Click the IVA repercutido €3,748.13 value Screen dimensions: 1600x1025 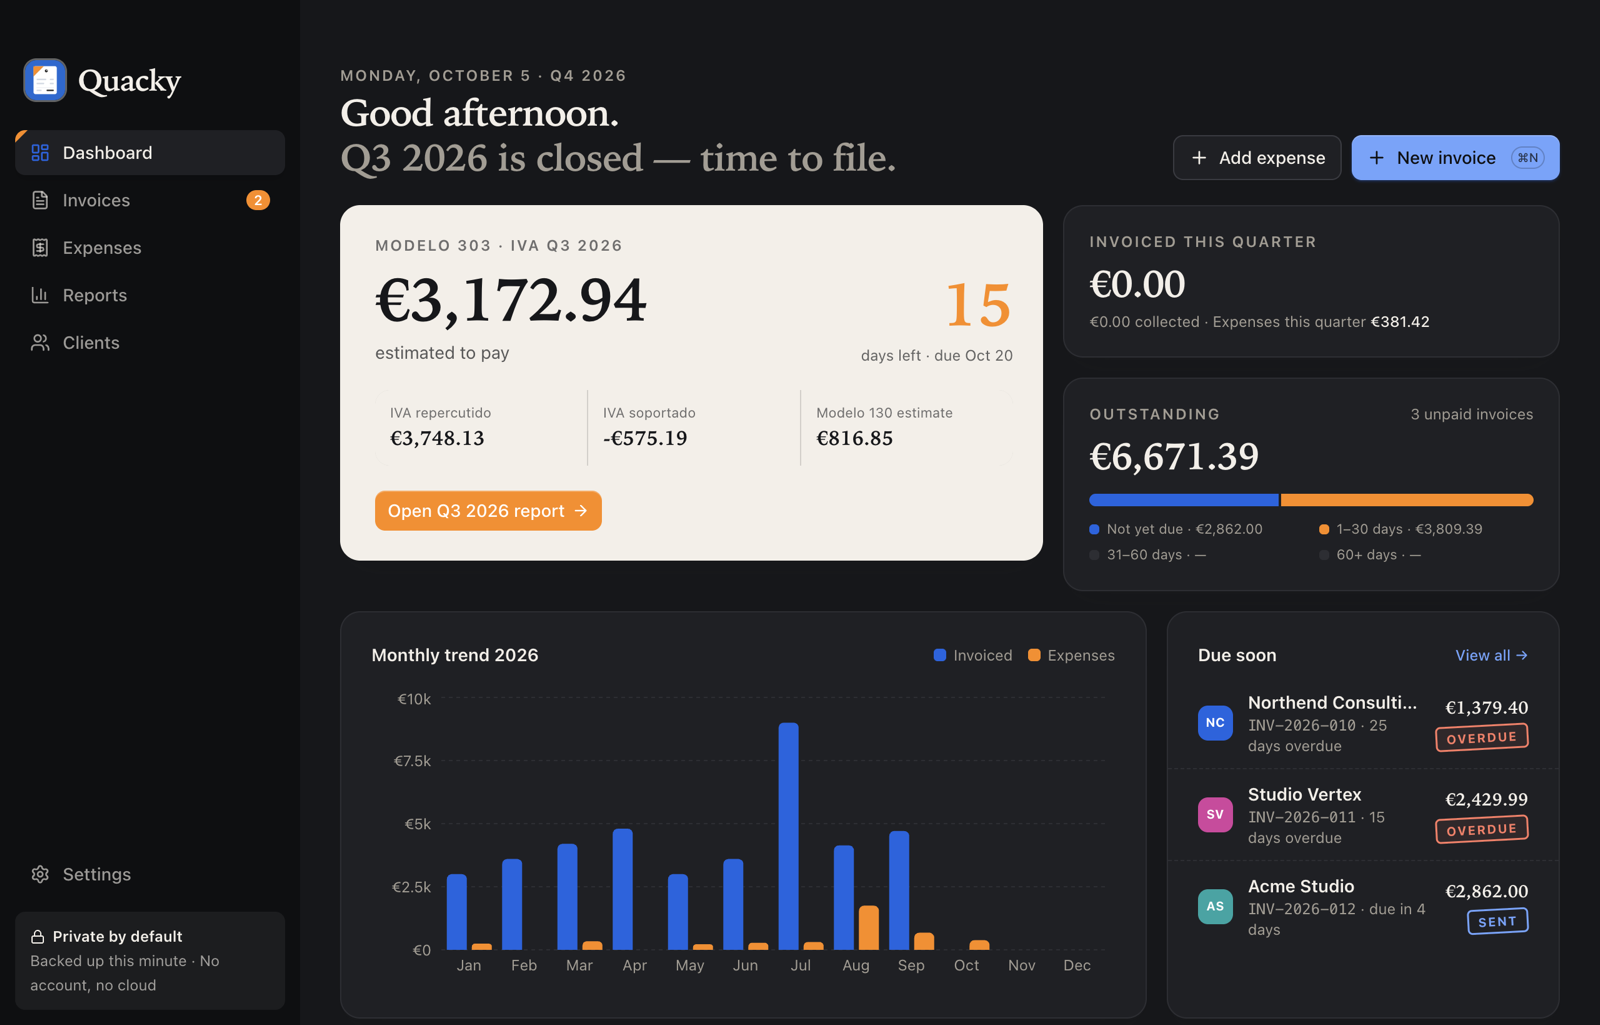(x=437, y=438)
